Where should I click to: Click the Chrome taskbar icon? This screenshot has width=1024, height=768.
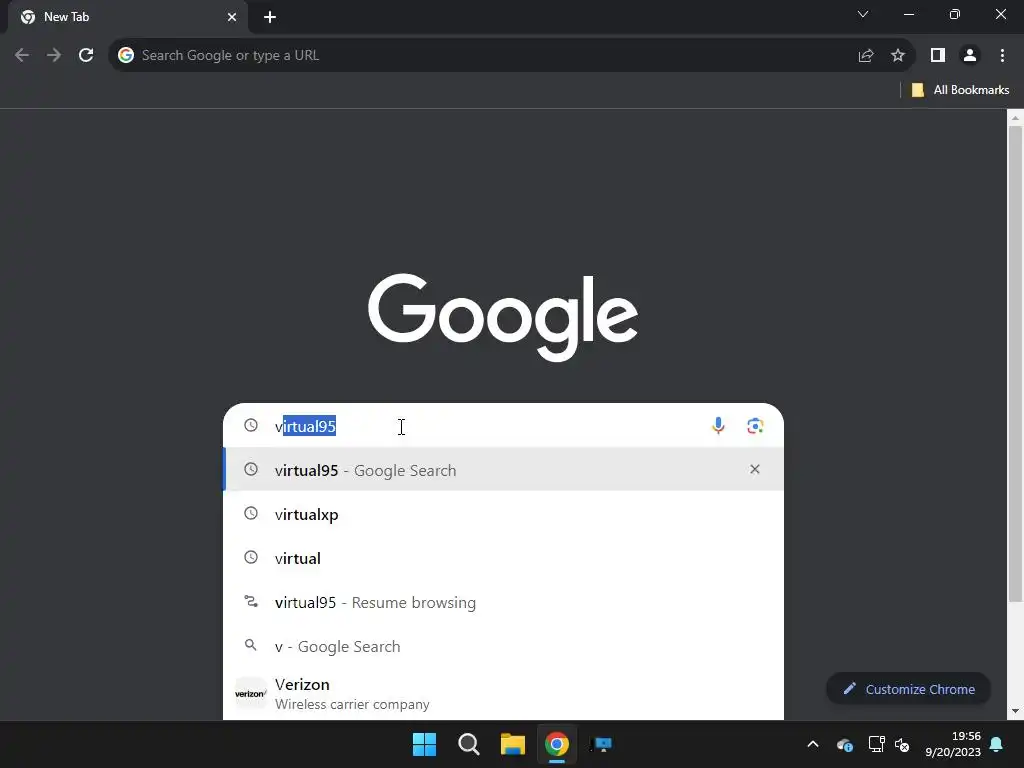[x=557, y=744]
